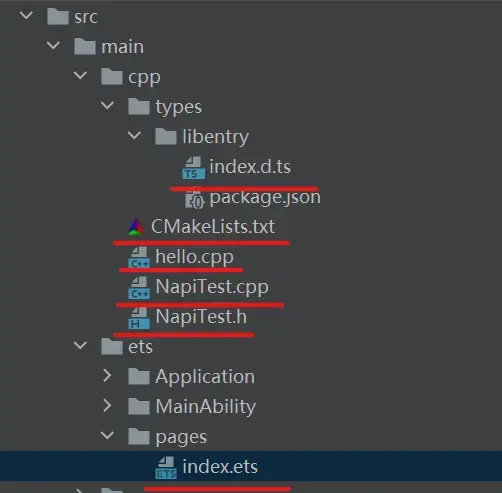Viewport: 502px width, 493px height.
Task: Click the types folder icon
Action: tap(139, 107)
